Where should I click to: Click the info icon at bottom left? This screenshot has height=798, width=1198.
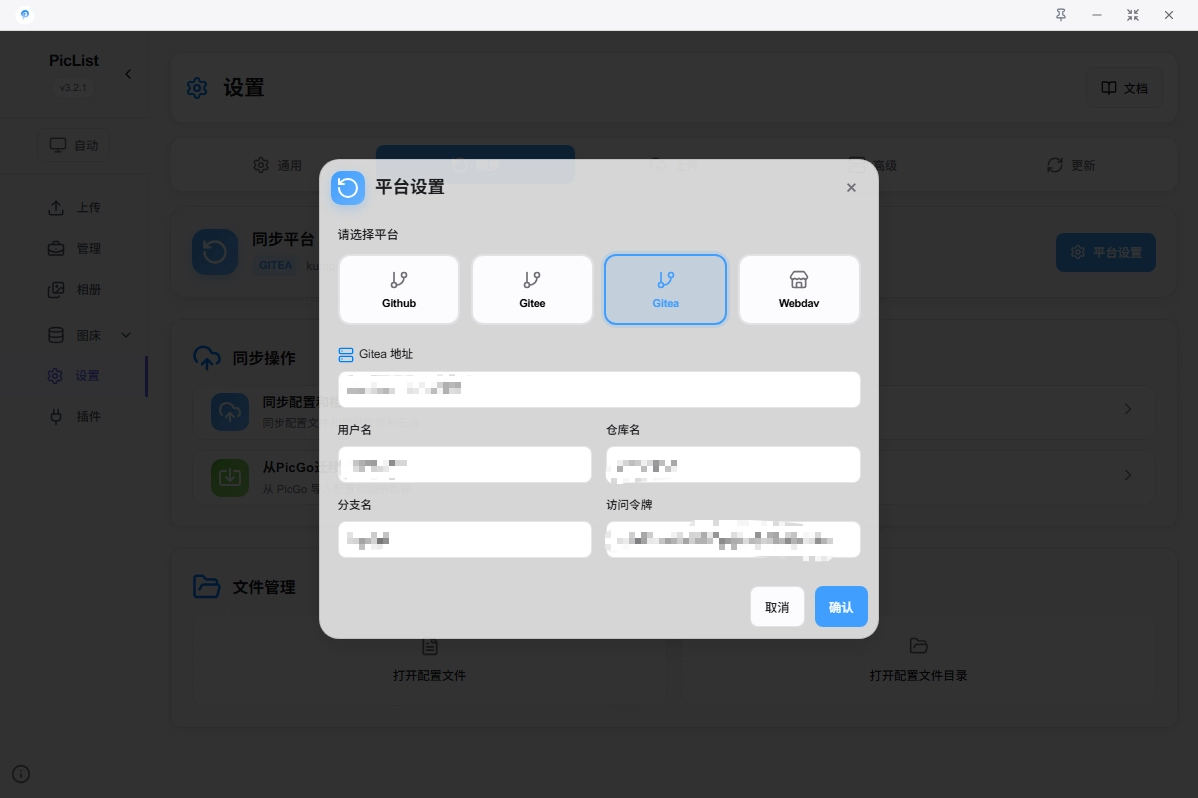click(21, 773)
